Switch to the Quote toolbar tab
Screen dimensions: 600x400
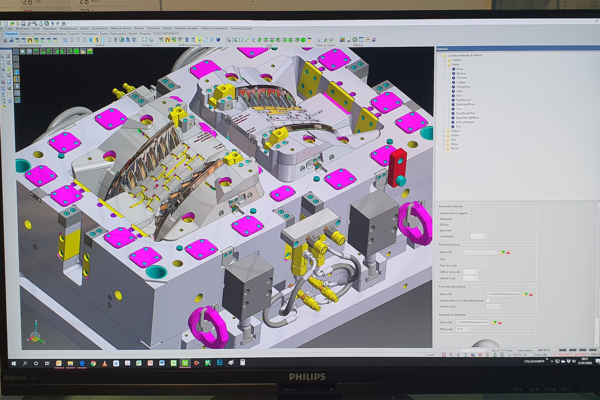(104, 34)
